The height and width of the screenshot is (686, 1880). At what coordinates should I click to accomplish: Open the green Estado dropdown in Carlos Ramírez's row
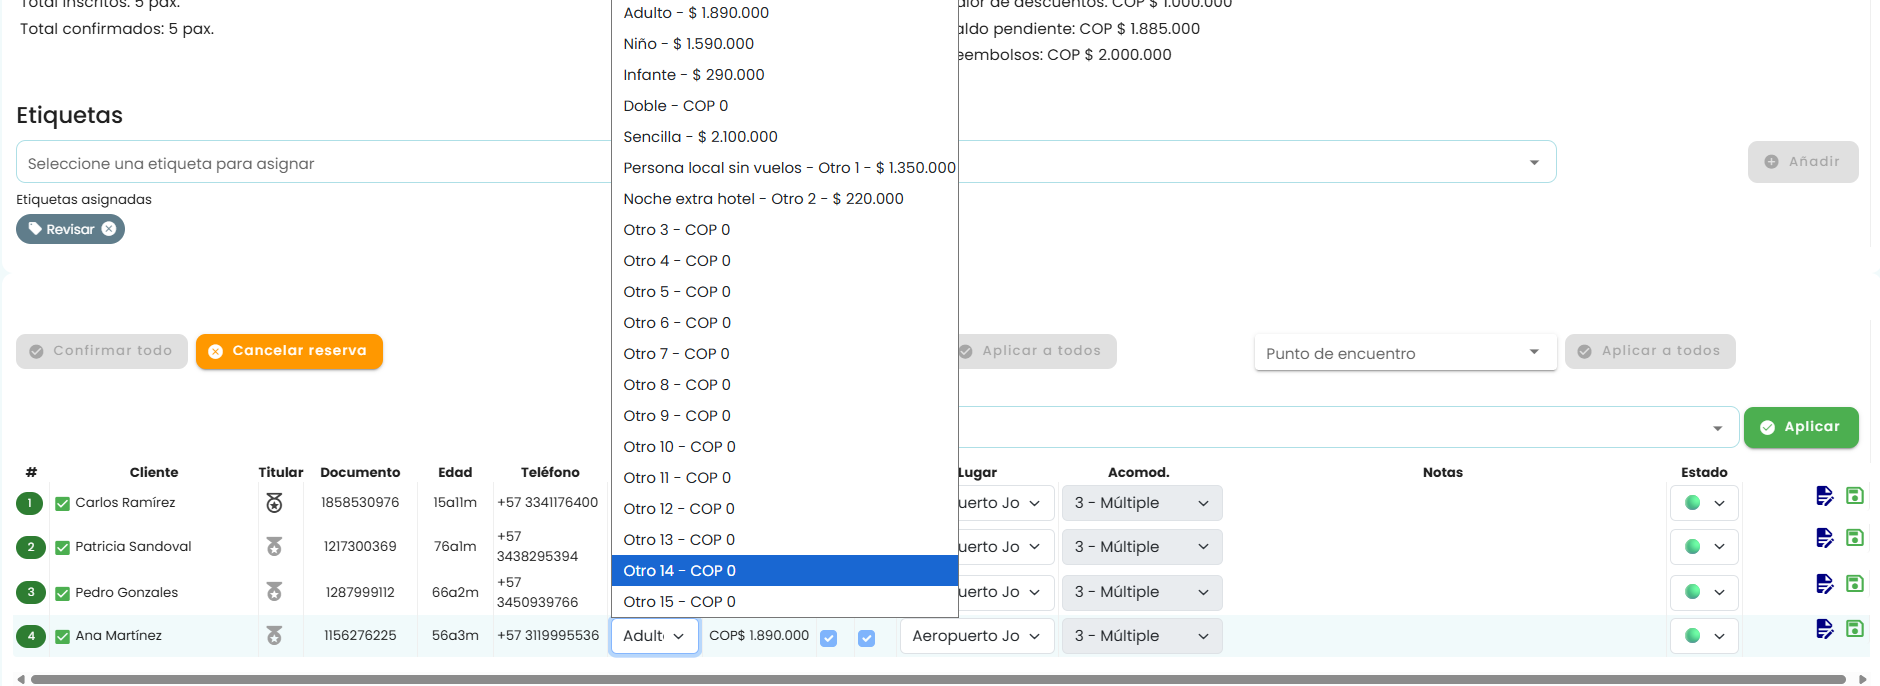[x=1704, y=503]
